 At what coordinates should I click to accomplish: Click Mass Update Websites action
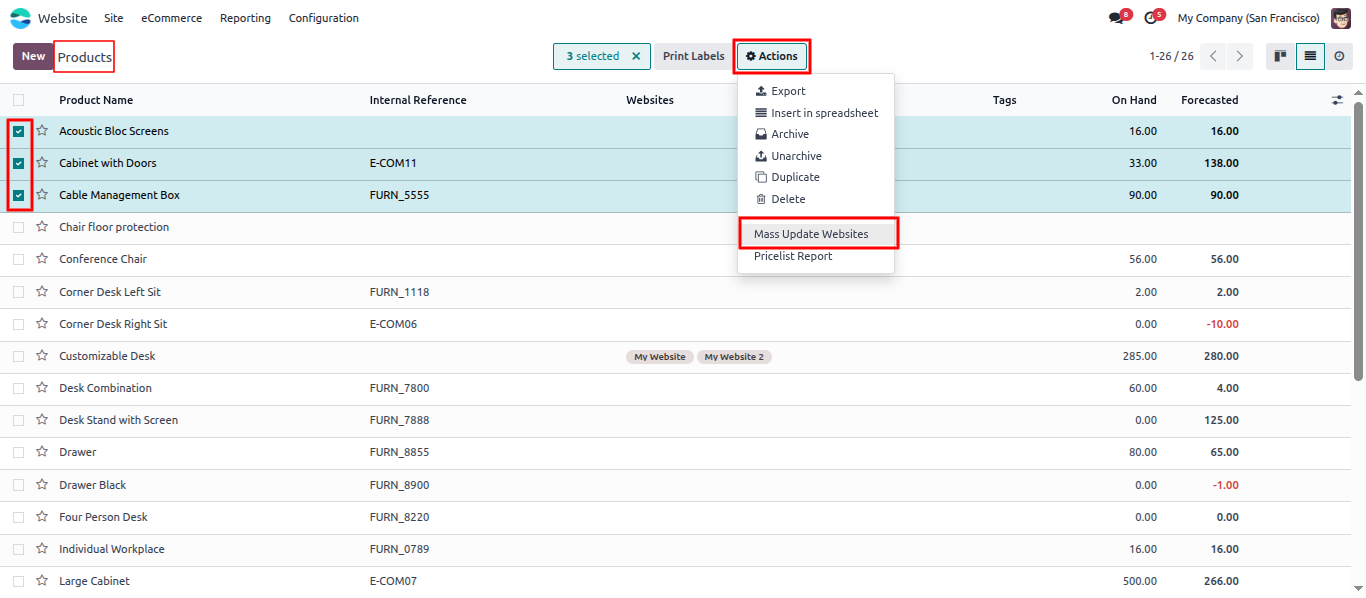click(x=816, y=234)
